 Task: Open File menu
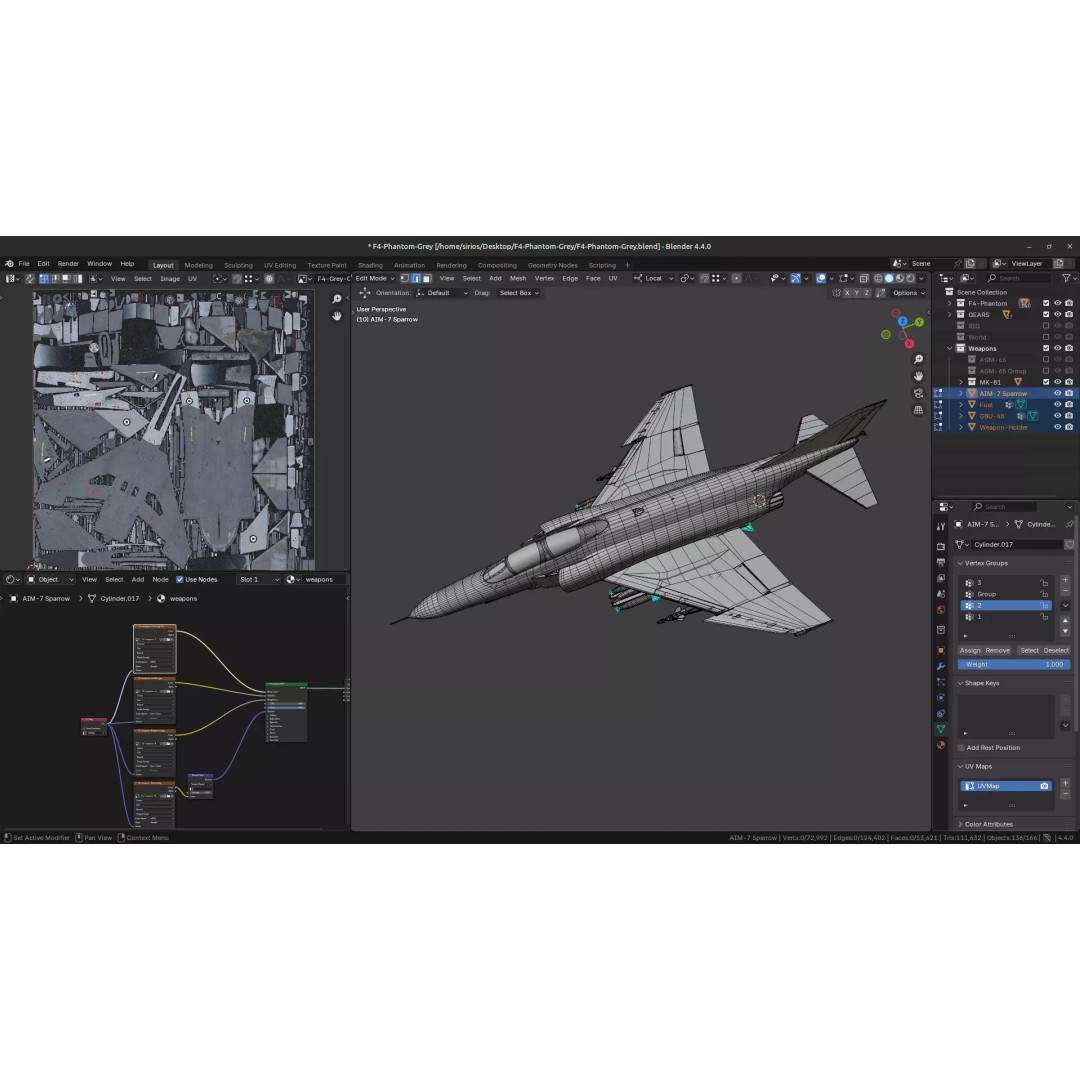[x=24, y=264]
